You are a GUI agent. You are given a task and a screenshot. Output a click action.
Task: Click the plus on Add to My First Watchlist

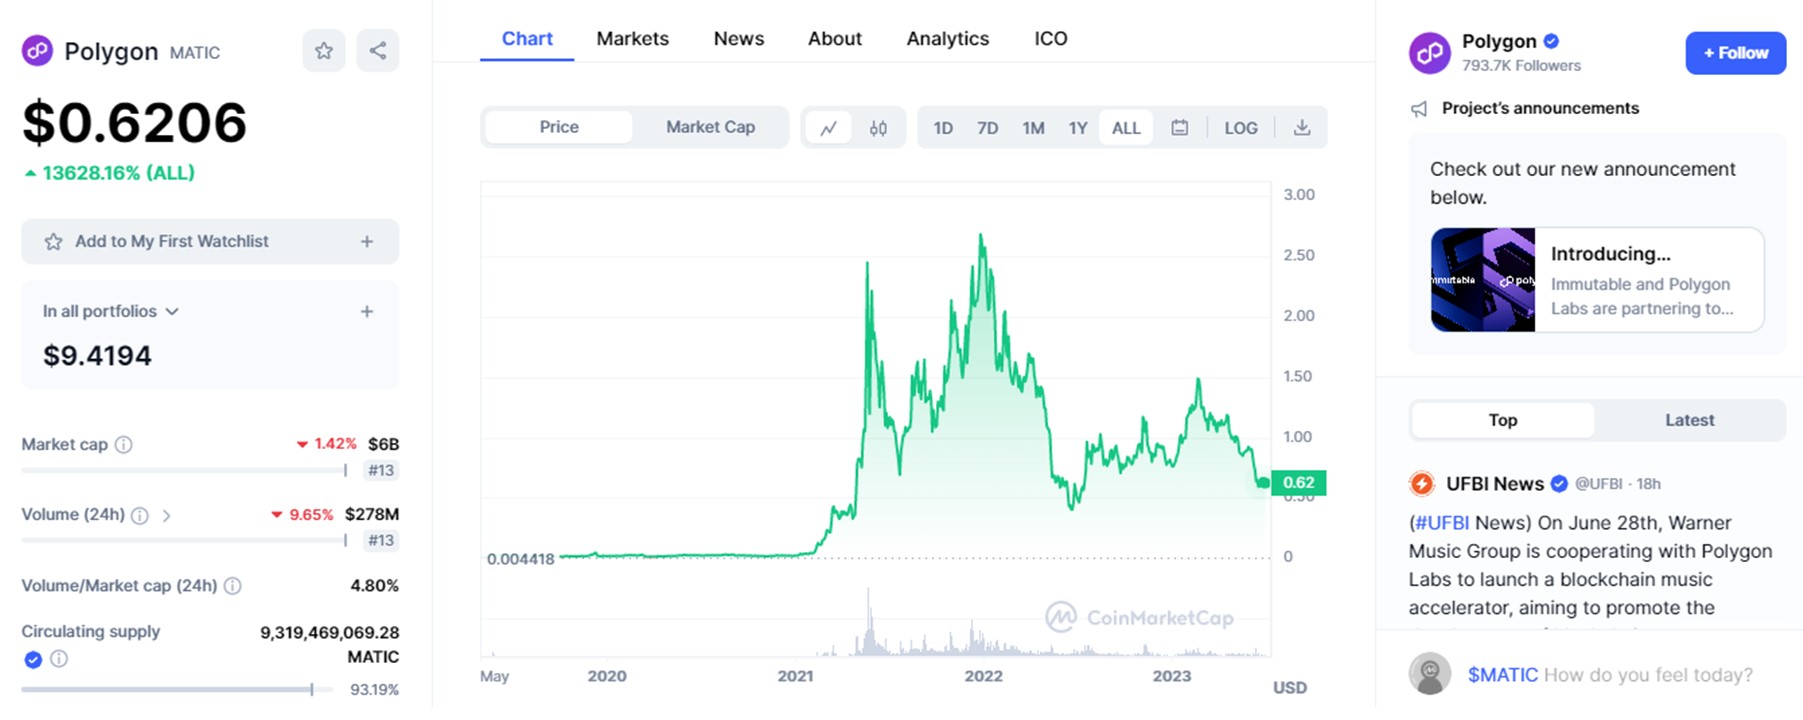click(x=367, y=242)
